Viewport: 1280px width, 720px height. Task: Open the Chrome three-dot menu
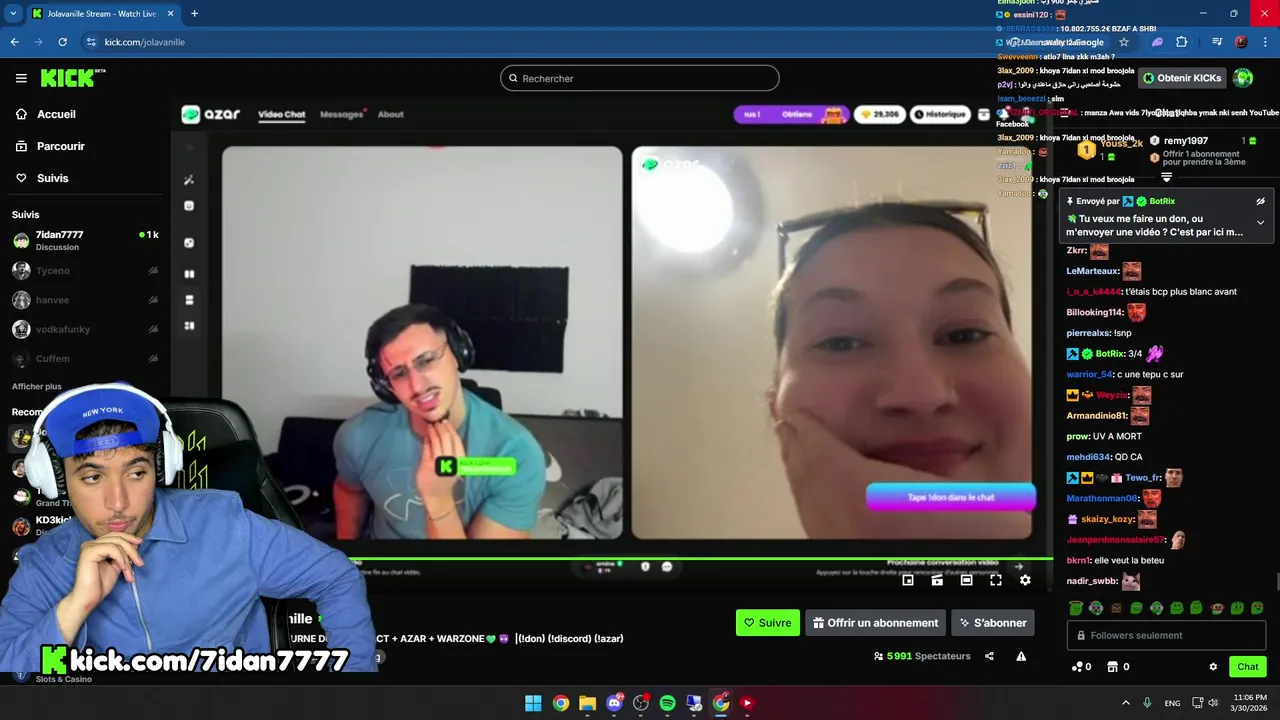pos(1265,42)
